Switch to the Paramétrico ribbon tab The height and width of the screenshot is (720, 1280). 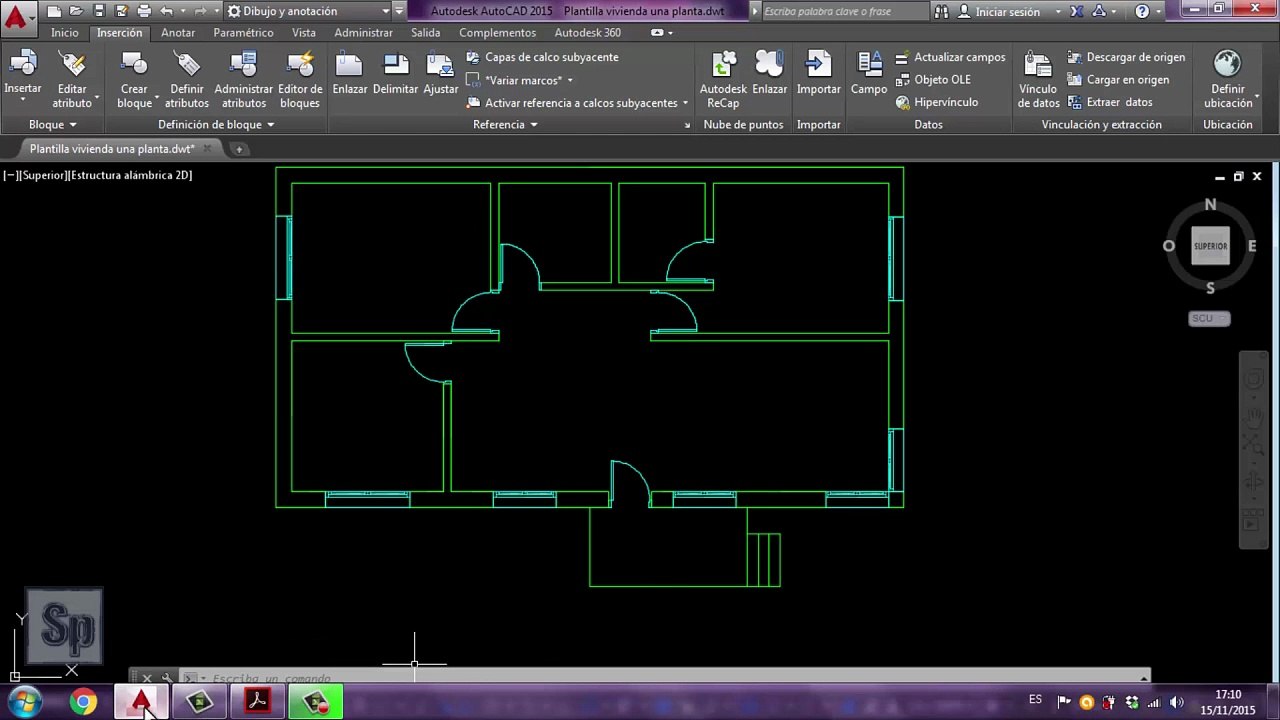[x=243, y=33]
